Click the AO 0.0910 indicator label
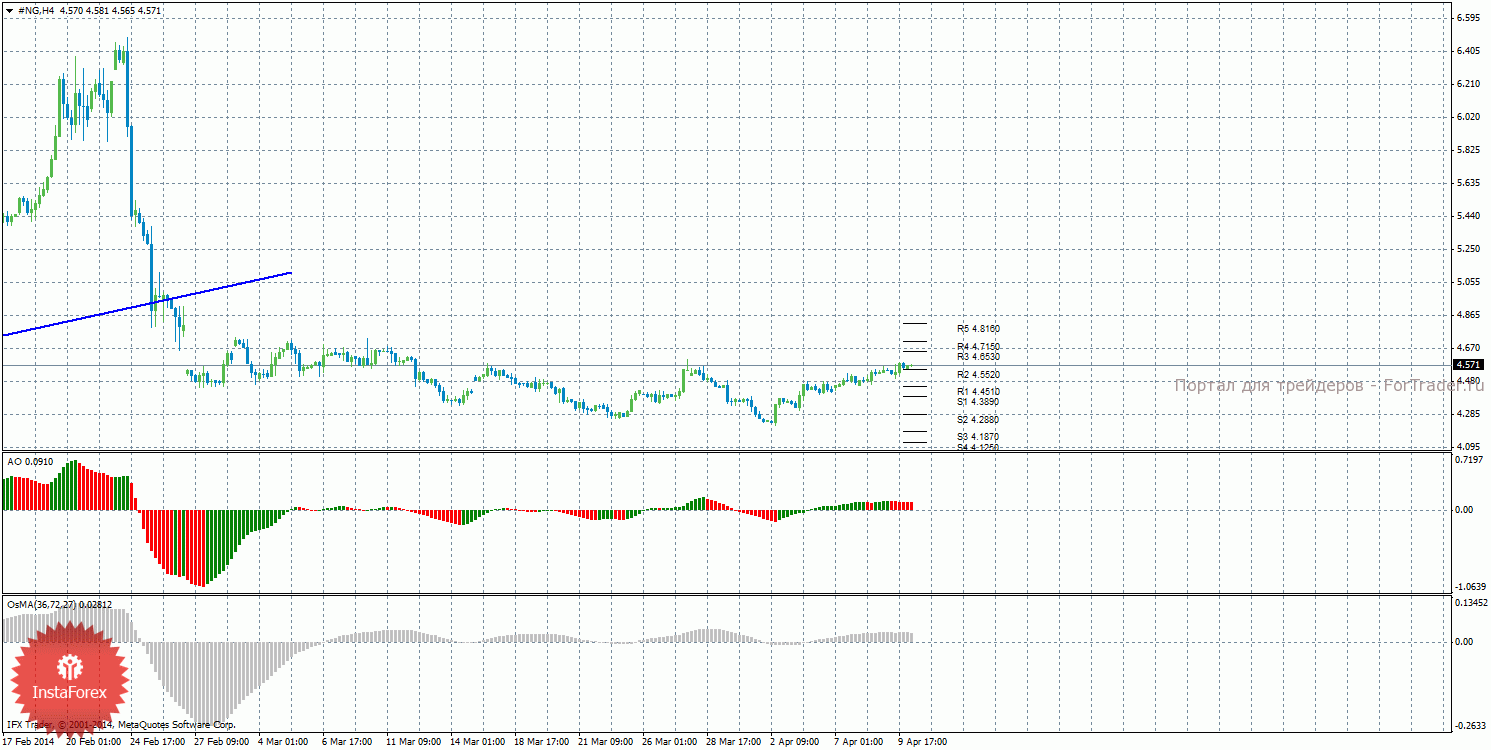This screenshot has width=1491, height=750. [x=29, y=462]
